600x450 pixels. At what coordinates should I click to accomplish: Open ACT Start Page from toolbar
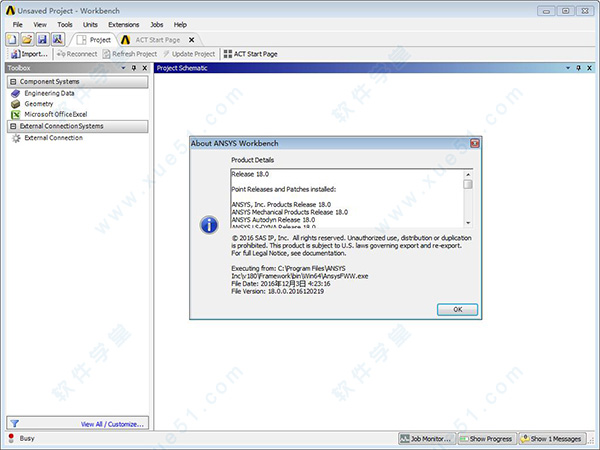pos(251,54)
